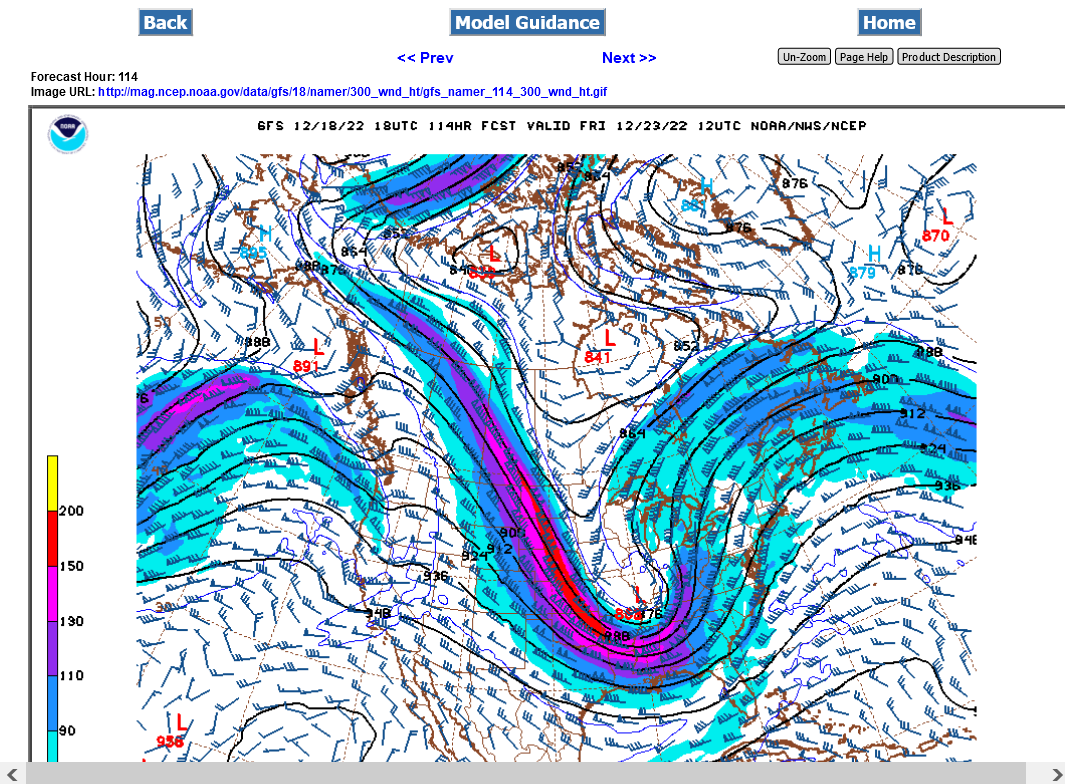Image resolution: width=1065 pixels, height=784 pixels.
Task: Open Page Help
Action: click(863, 57)
